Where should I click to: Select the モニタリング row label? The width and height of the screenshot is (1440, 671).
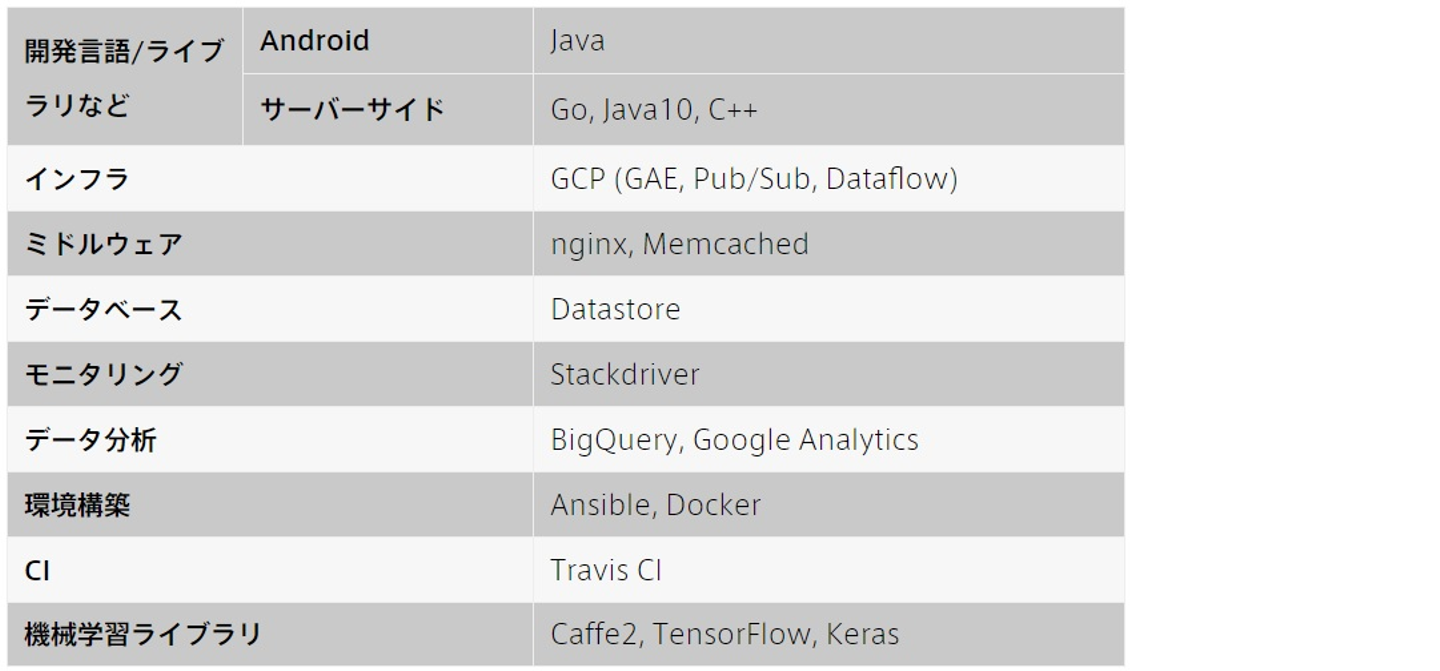(104, 374)
